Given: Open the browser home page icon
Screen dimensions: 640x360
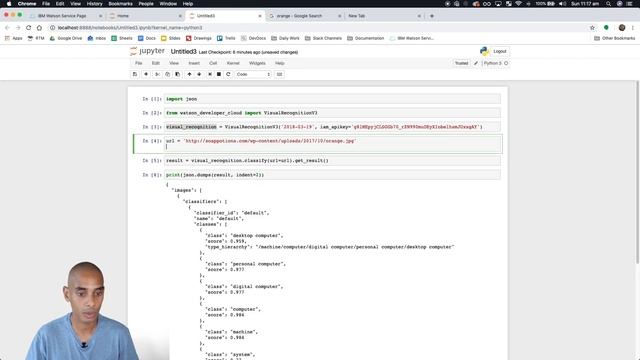Looking at the screenshot, I should point(39,28).
